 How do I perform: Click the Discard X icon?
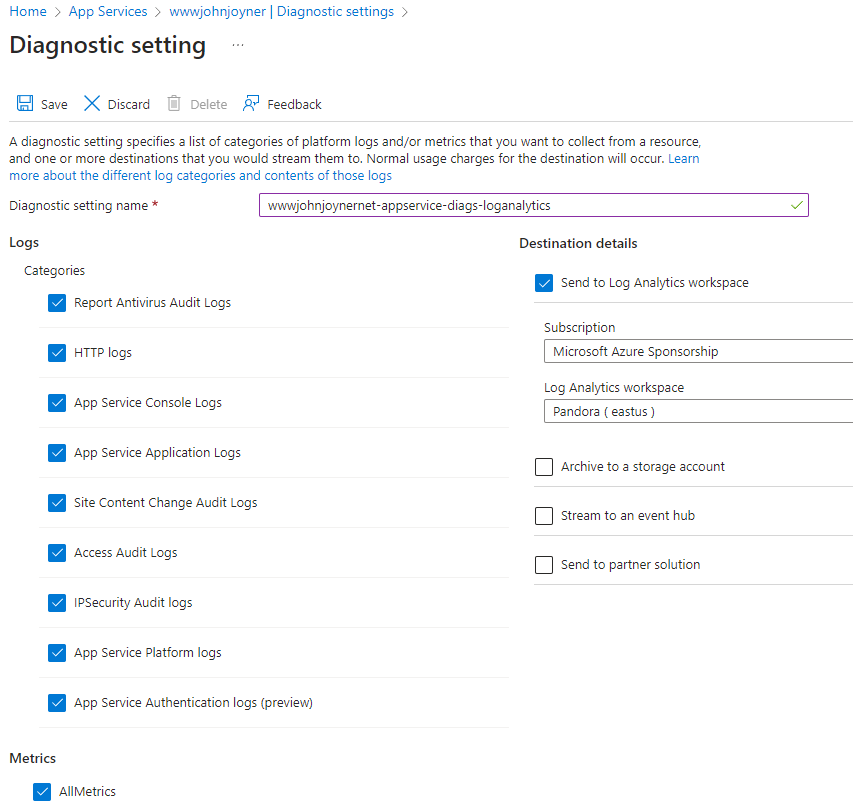click(x=92, y=104)
